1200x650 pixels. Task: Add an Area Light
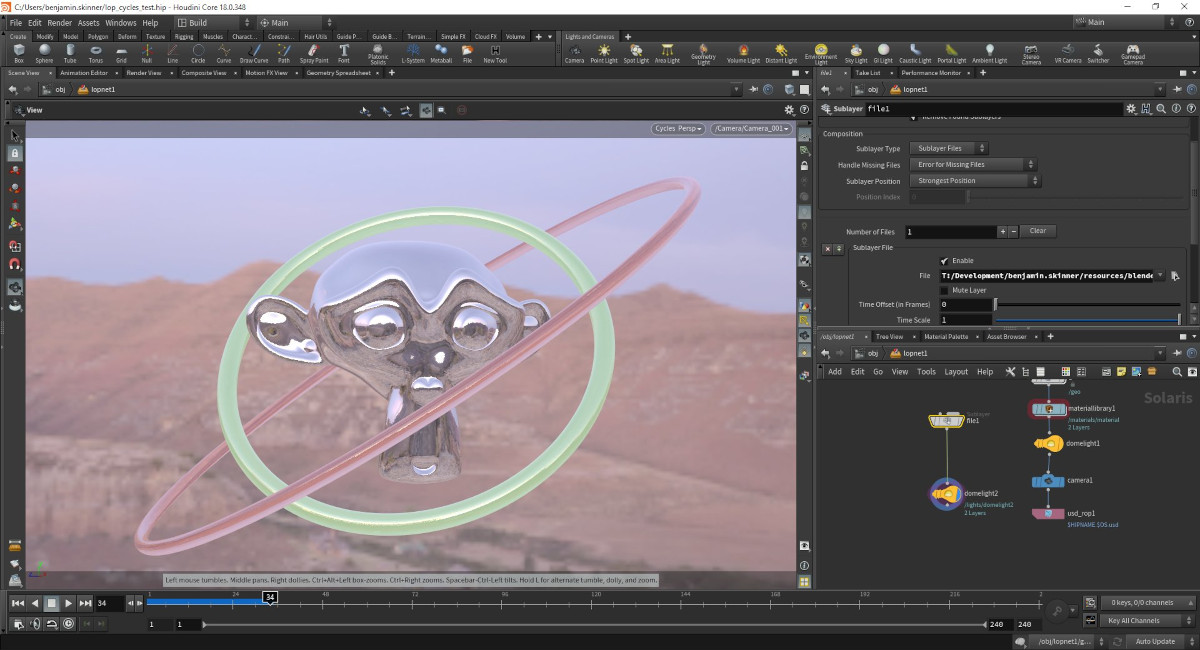click(667, 52)
